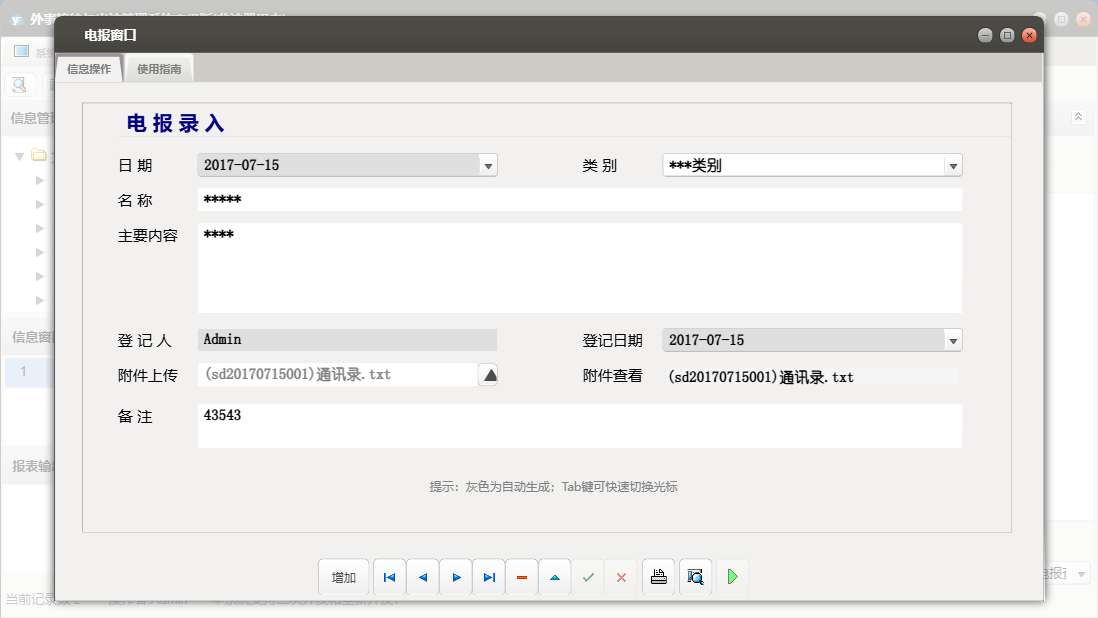
Task: Open attachment 通讯录.txt in 附件查看
Action: click(x=760, y=378)
